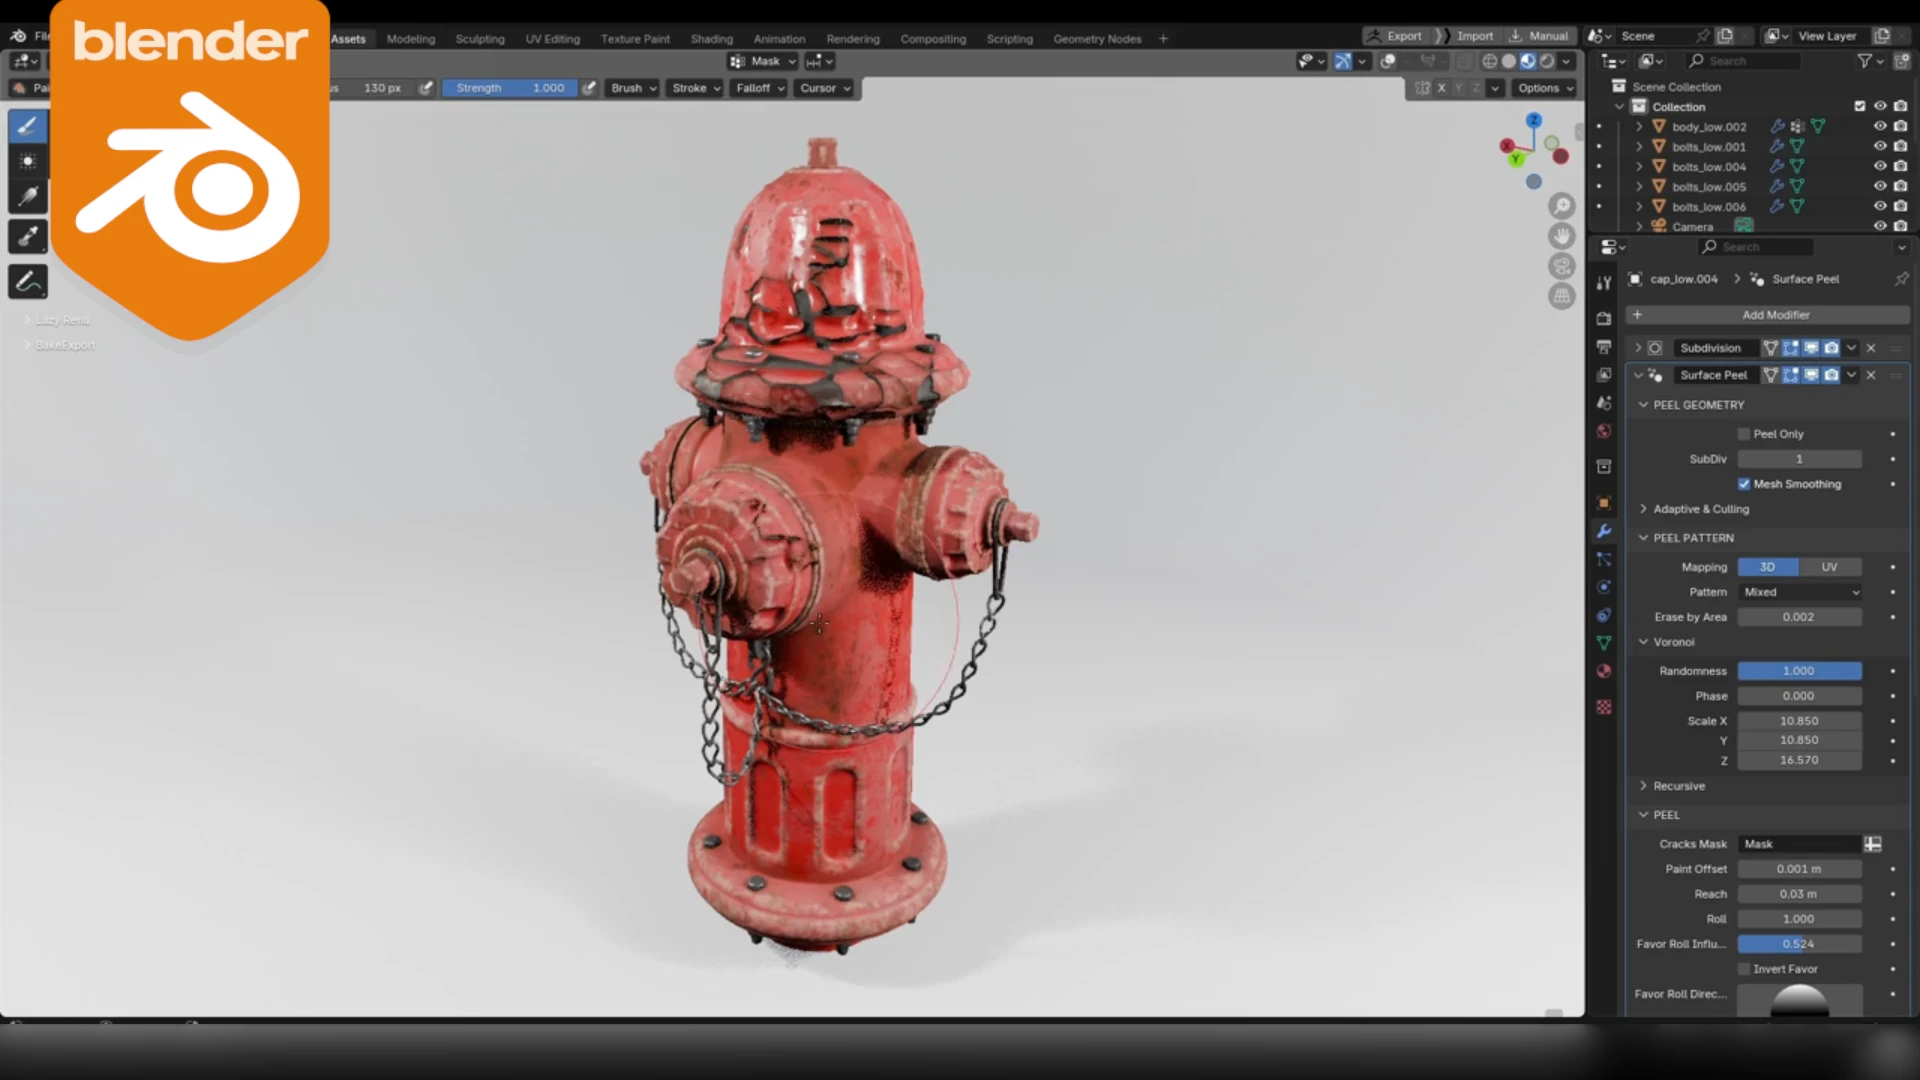Viewport: 1920px width, 1080px height.
Task: Select the Draw brush tool
Action: (28, 126)
